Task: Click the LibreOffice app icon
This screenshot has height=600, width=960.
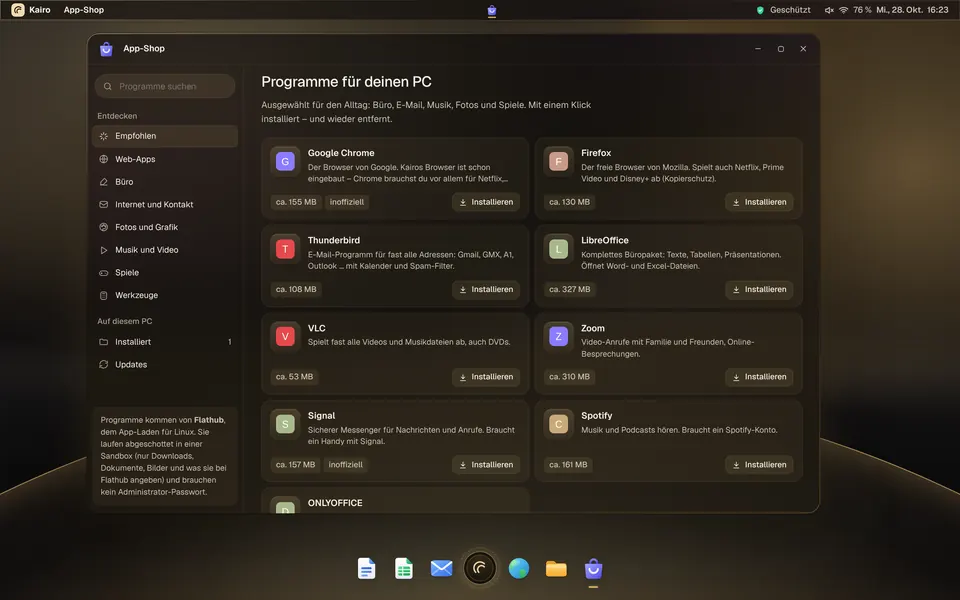Action: pyautogui.click(x=558, y=249)
